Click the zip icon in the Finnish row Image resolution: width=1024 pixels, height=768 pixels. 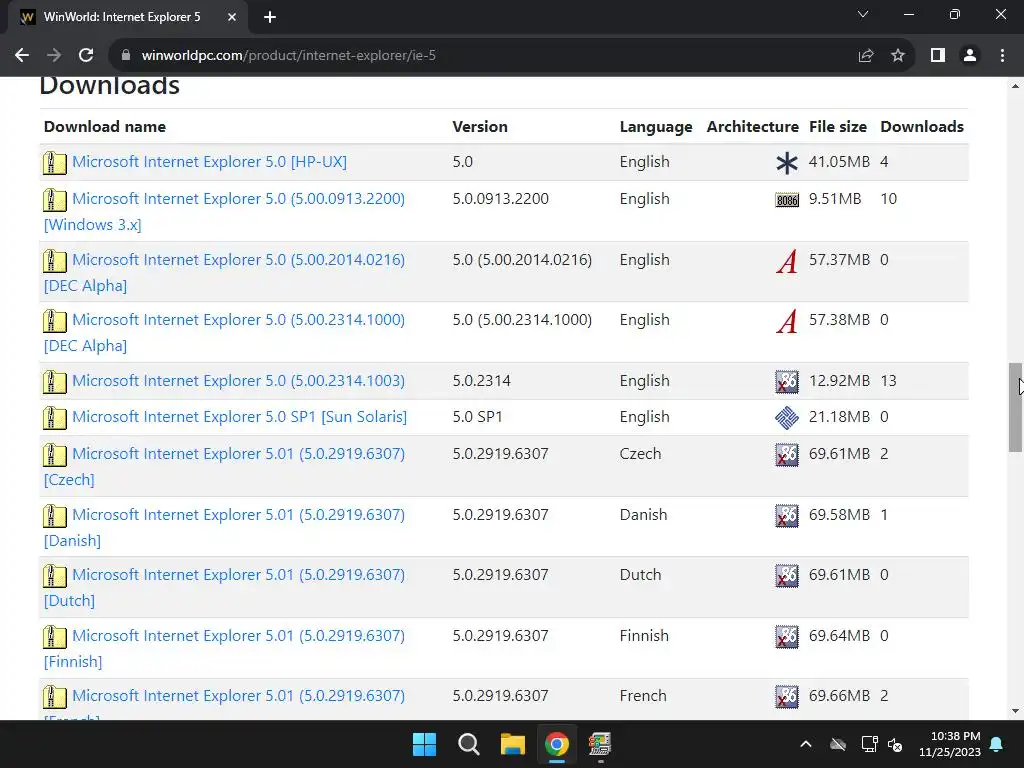click(55, 637)
